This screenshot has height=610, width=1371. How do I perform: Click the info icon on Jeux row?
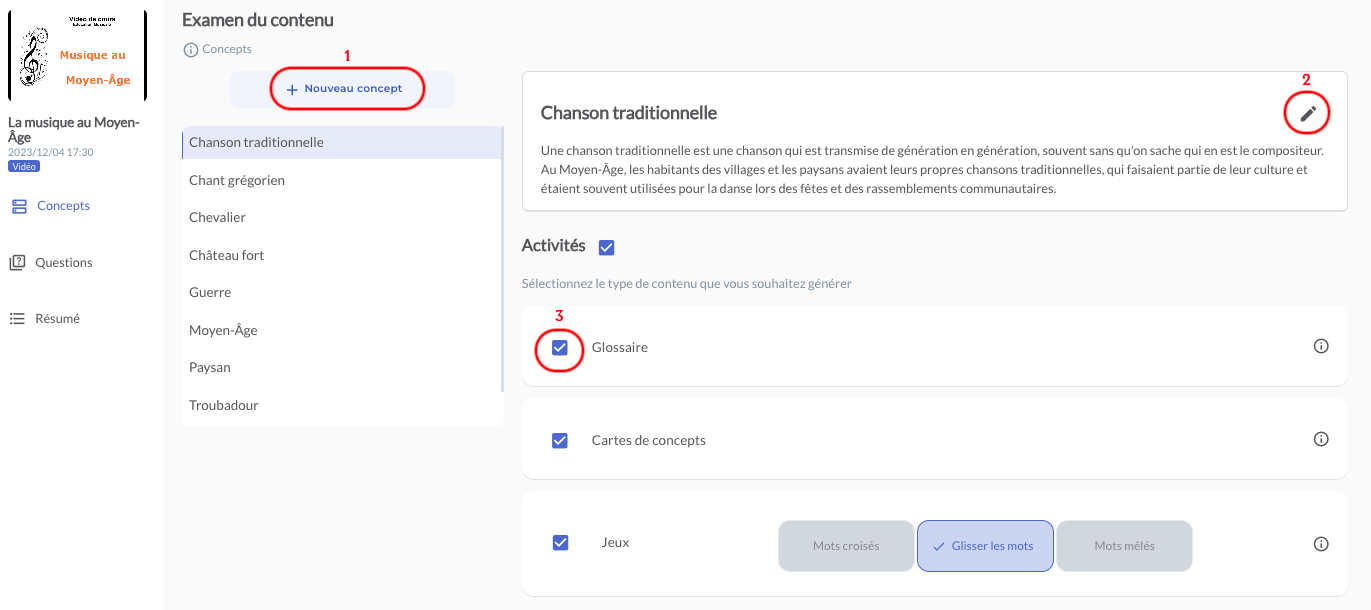(1320, 544)
